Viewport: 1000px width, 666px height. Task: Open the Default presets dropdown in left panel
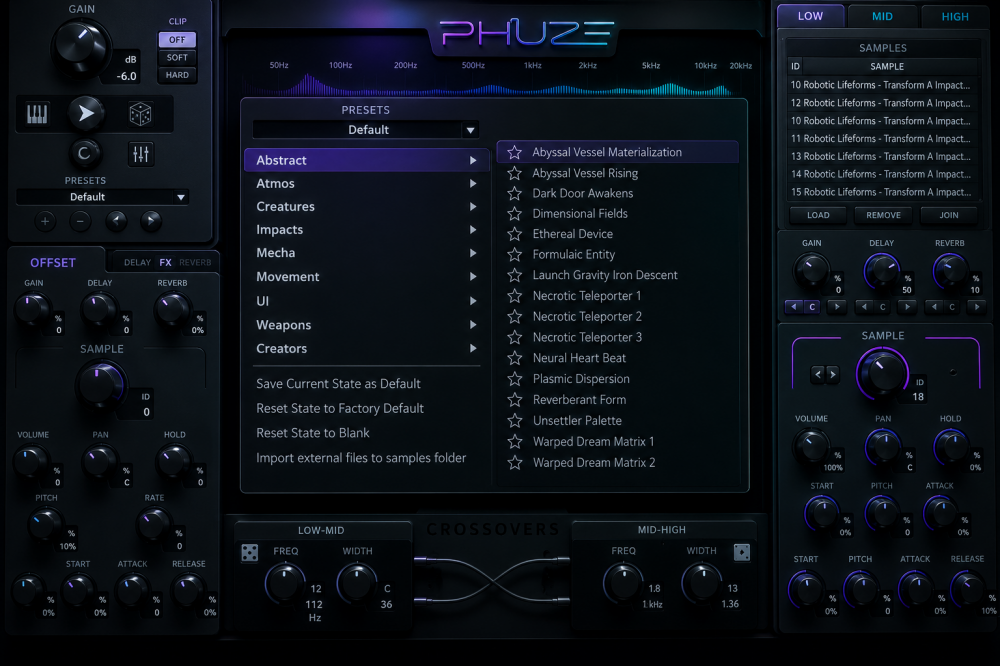point(103,197)
